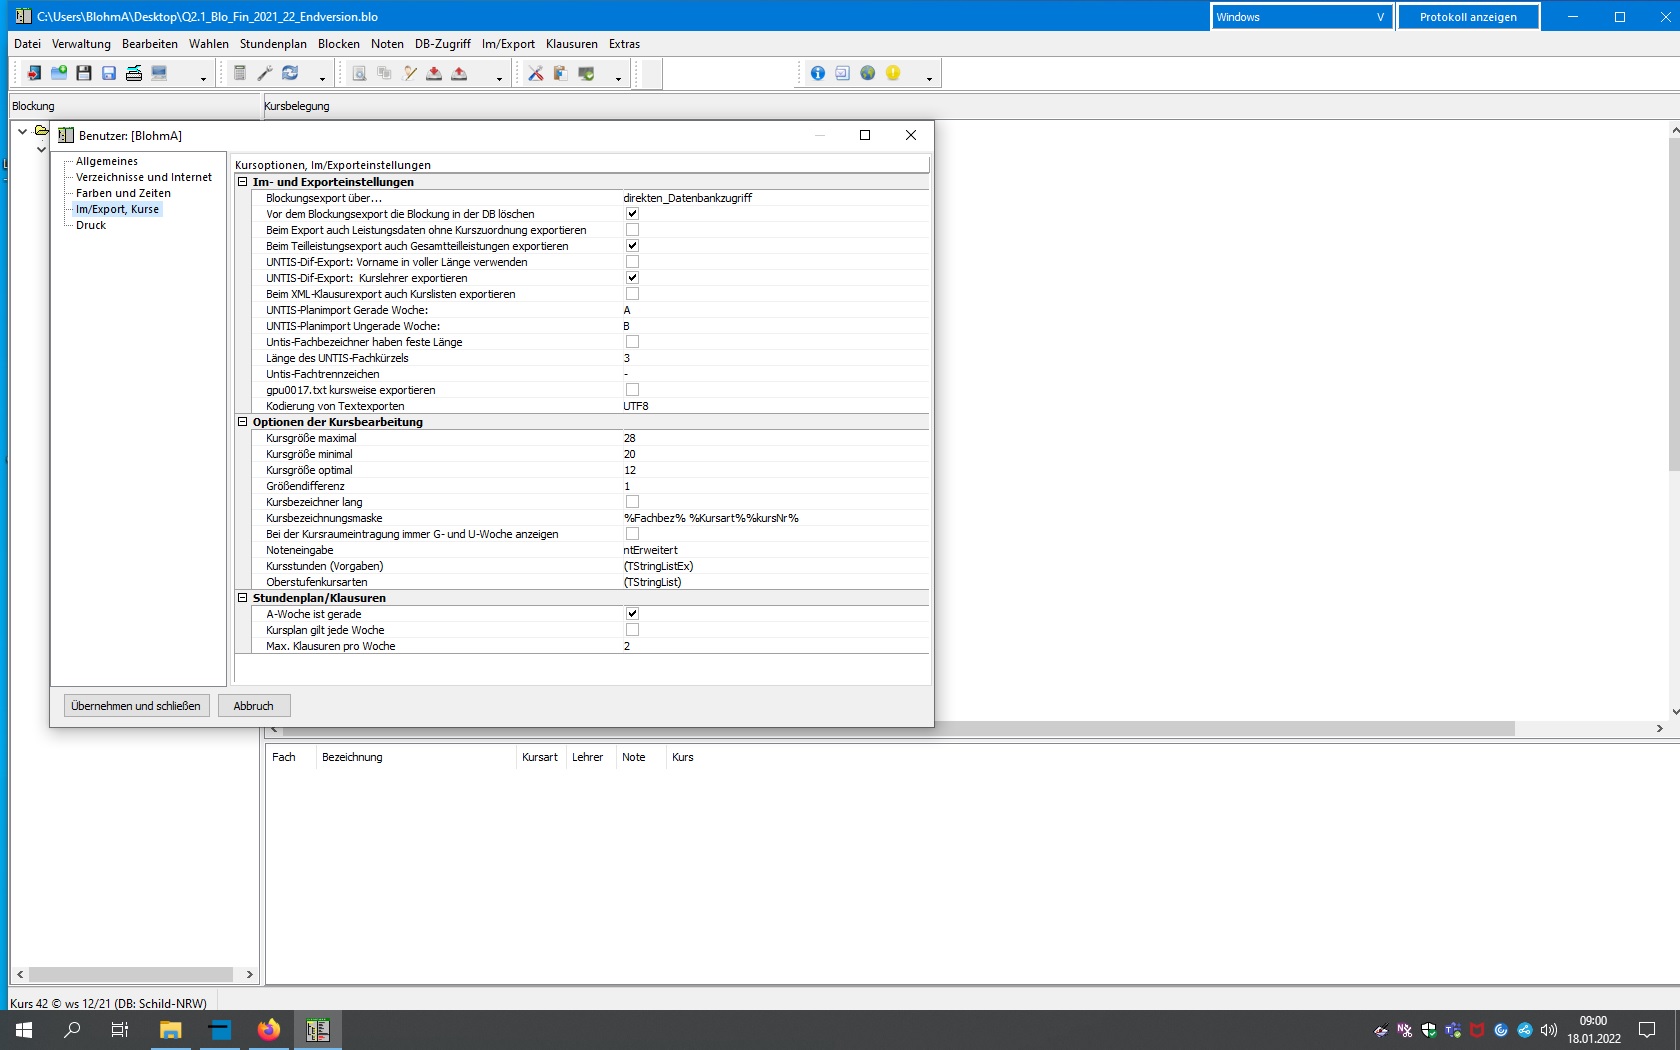Viewport: 1680px width, 1050px height.
Task: Click the red upload arrow toolbar icon
Action: tap(459, 73)
